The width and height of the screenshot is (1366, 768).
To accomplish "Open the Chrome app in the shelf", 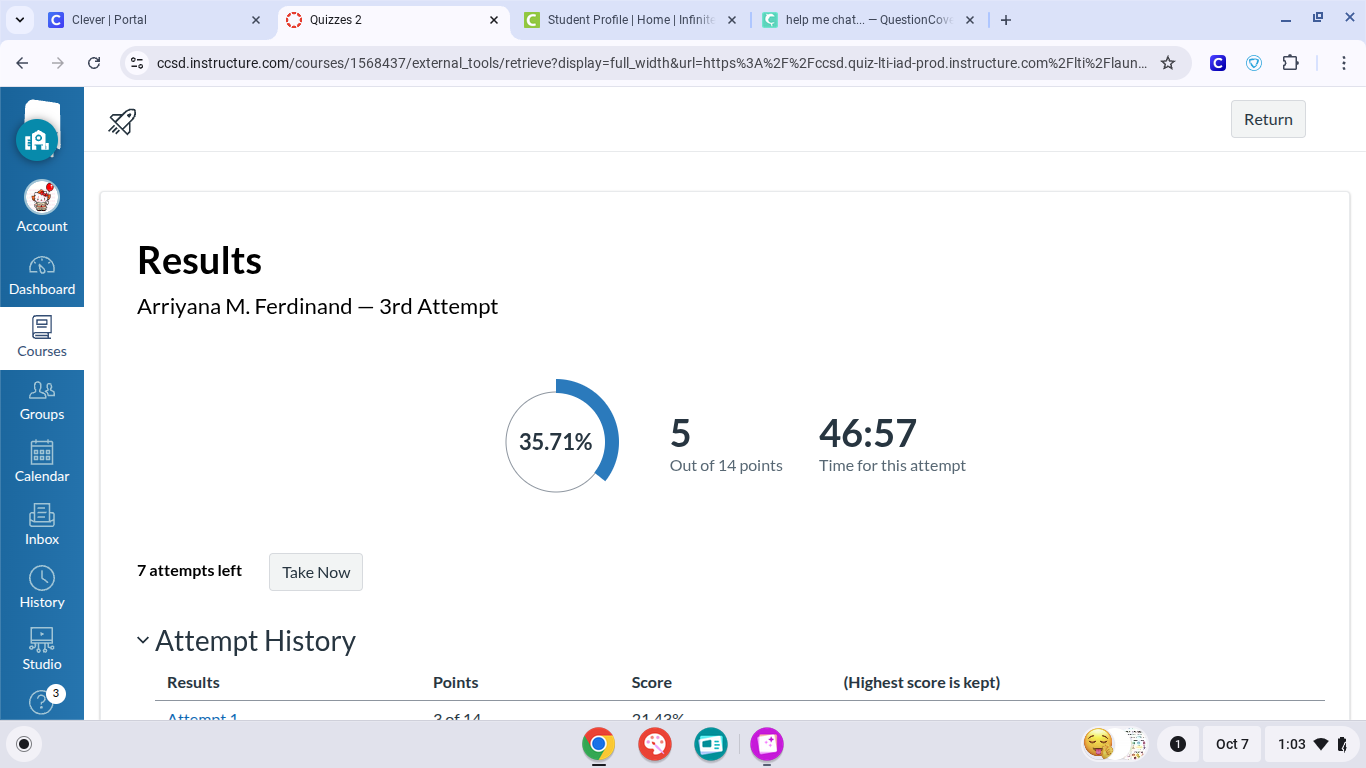I will (x=599, y=744).
